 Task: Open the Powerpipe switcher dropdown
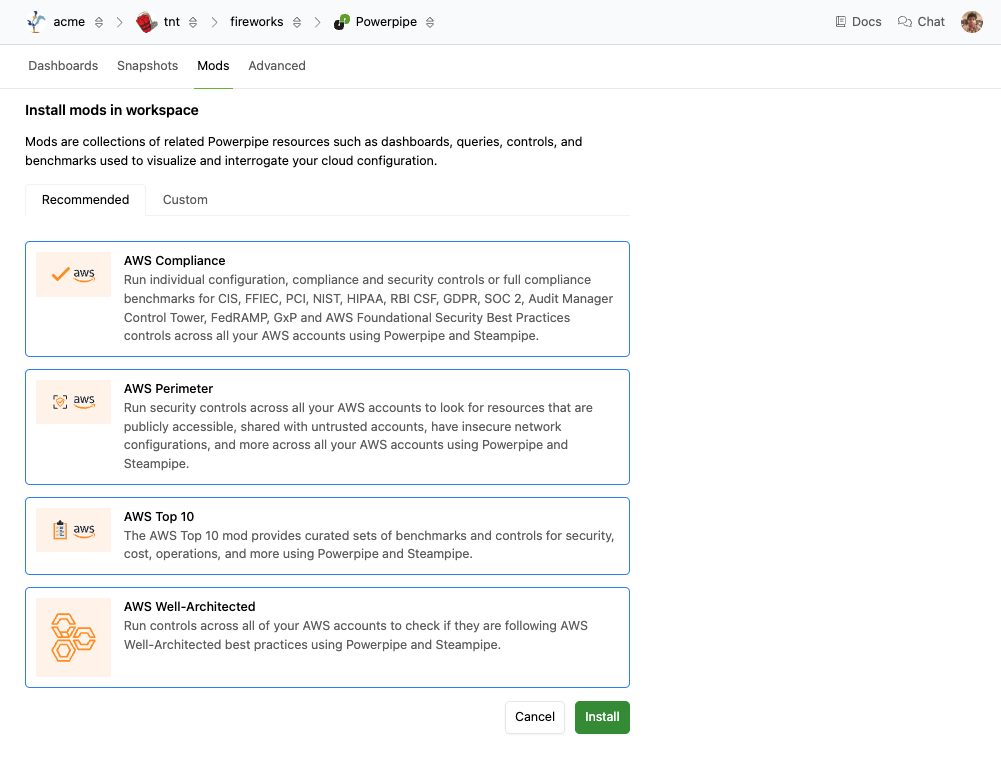pos(430,22)
